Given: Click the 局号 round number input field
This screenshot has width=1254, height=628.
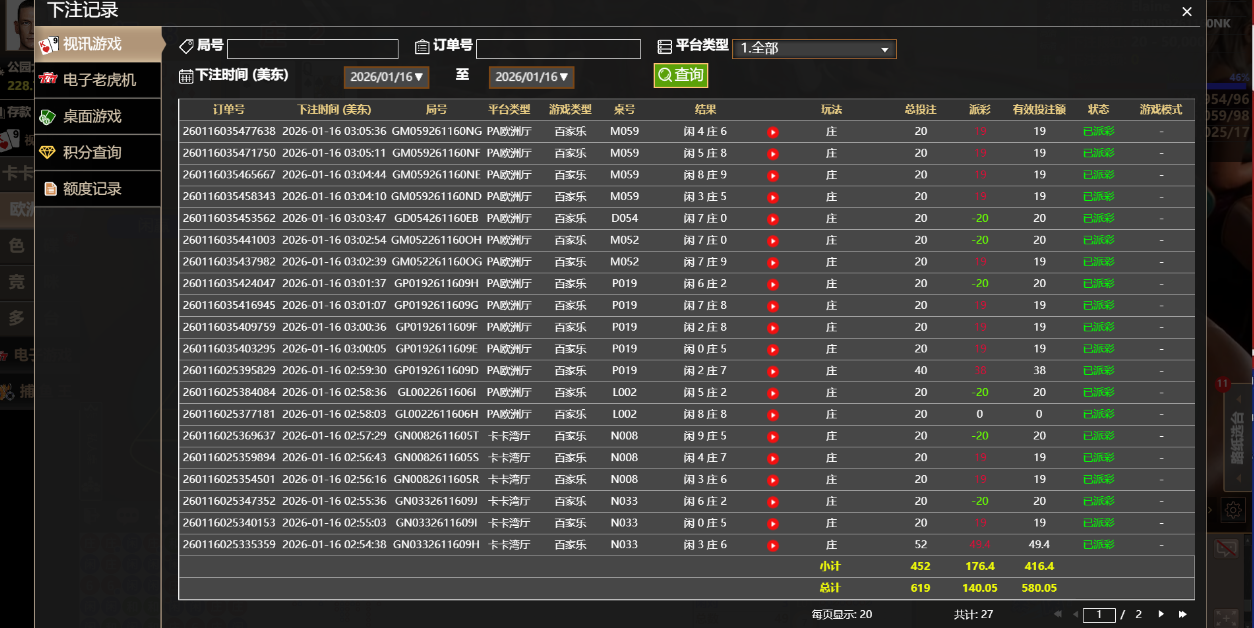Looking at the screenshot, I should click(312, 49).
